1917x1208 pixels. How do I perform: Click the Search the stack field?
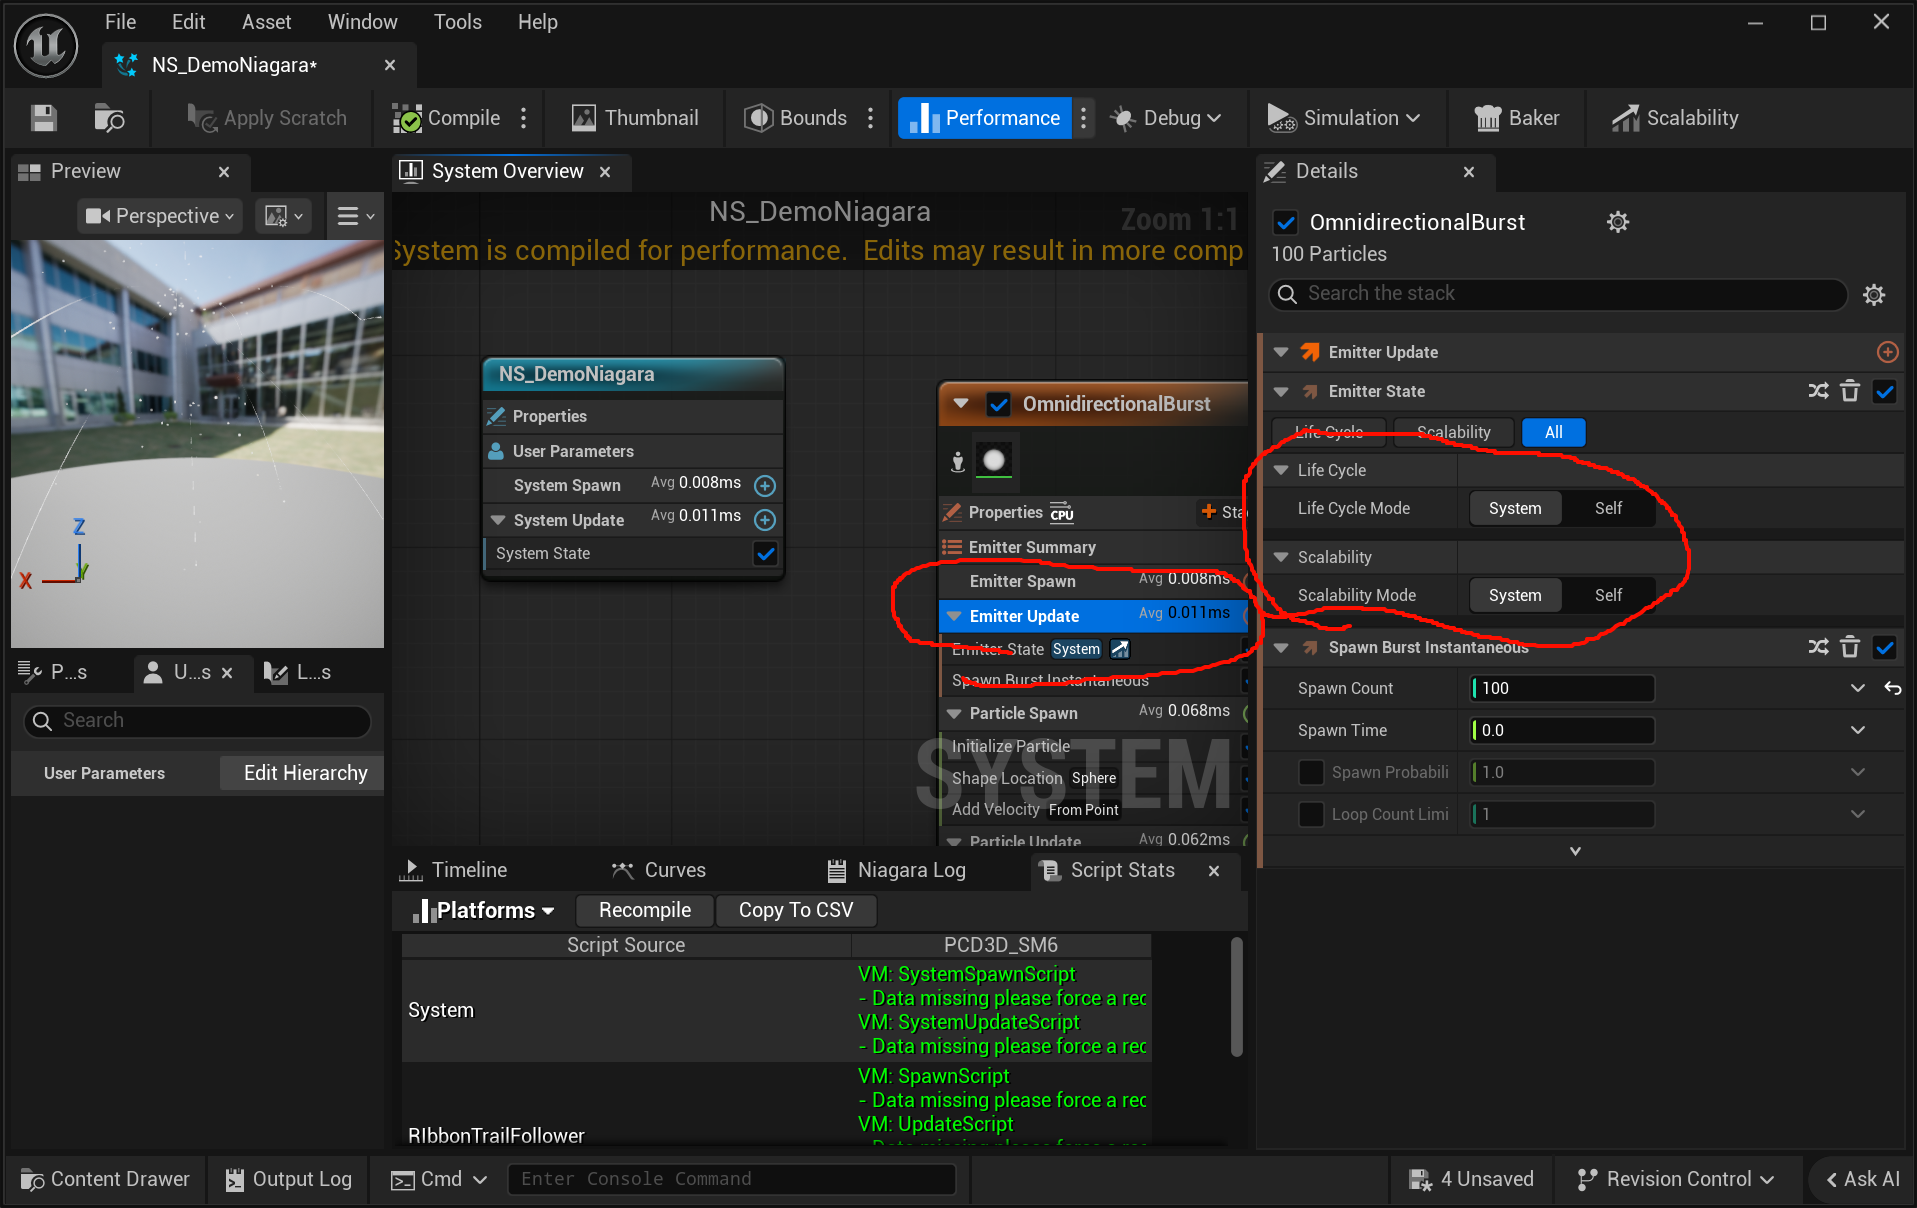(1558, 294)
